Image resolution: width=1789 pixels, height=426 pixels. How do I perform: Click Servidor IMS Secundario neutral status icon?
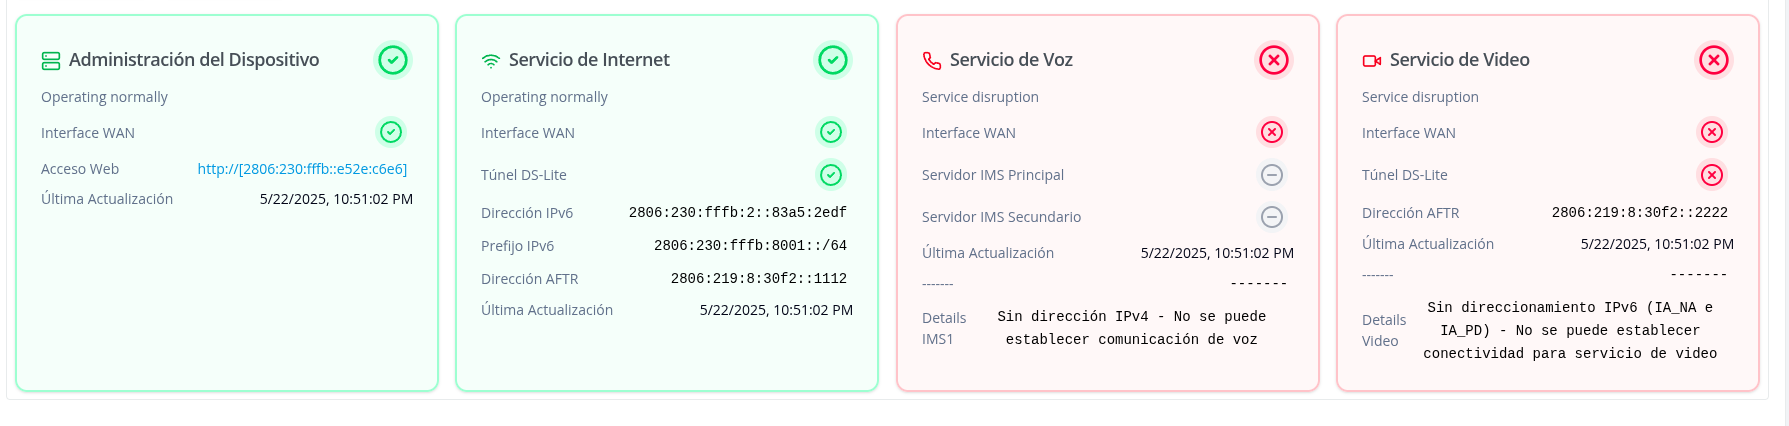(x=1271, y=217)
